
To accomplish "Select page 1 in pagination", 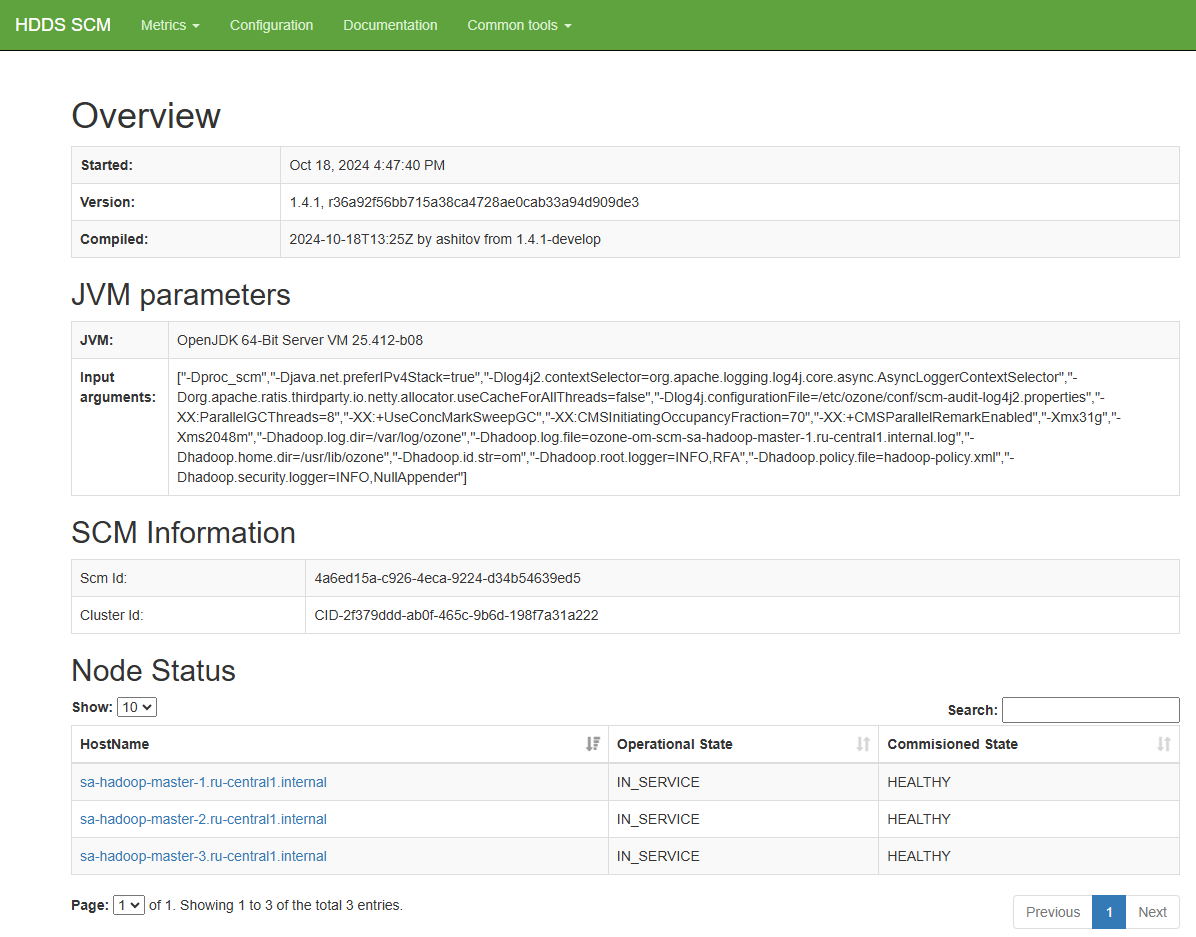I will [1109, 912].
